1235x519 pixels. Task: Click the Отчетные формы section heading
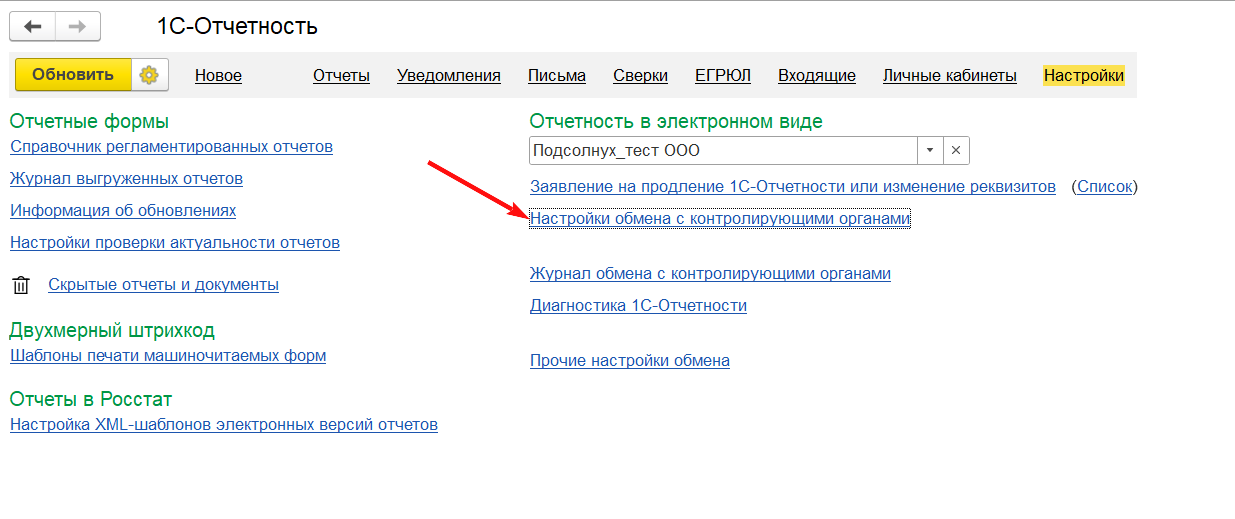pos(89,122)
